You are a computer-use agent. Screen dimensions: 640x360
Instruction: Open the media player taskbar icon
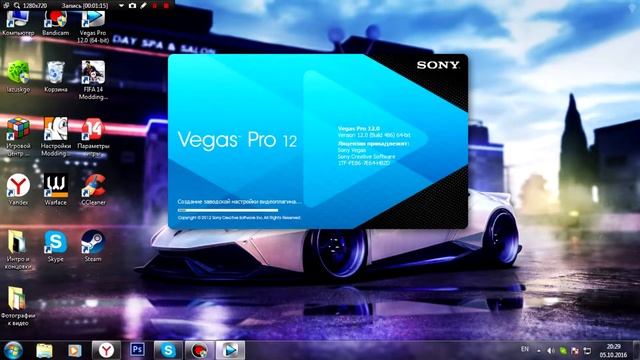[x=75, y=351]
